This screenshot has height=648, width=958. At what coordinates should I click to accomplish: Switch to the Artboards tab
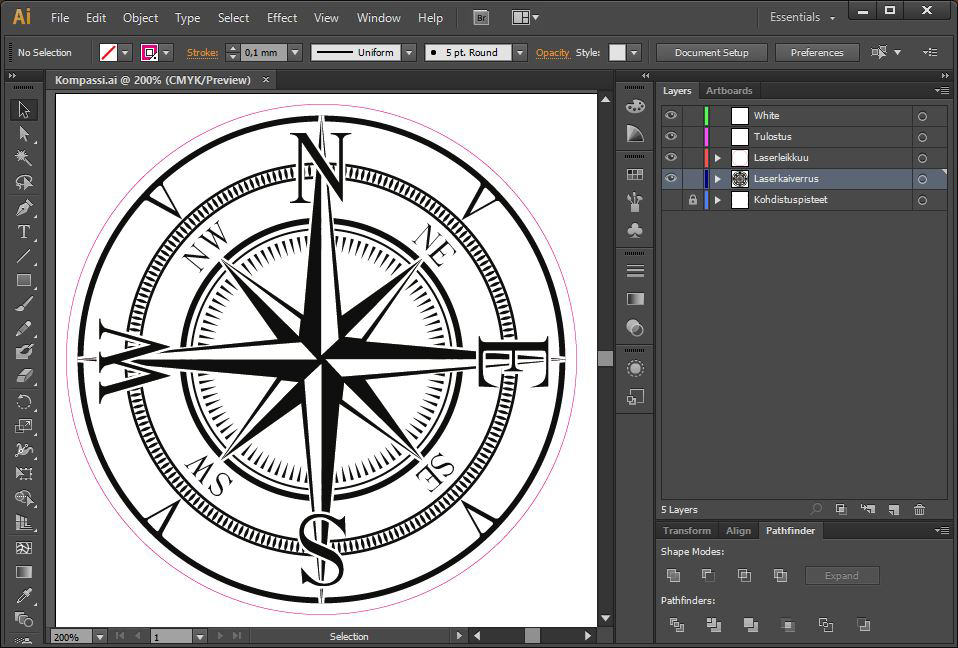[728, 90]
